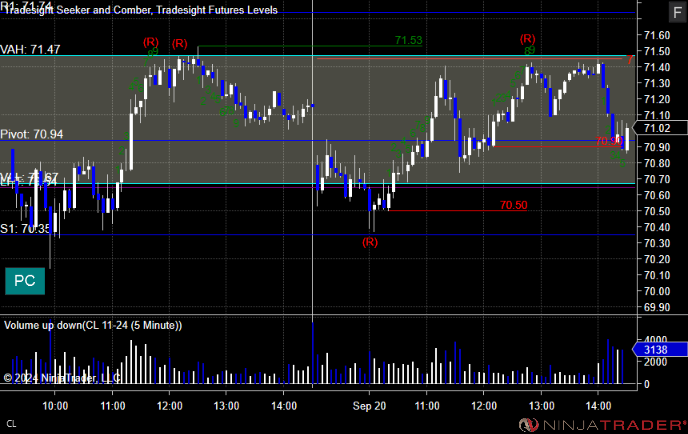Click the VAH: 71.47 level label
The height and width of the screenshot is (434, 688).
pyautogui.click(x=30, y=49)
